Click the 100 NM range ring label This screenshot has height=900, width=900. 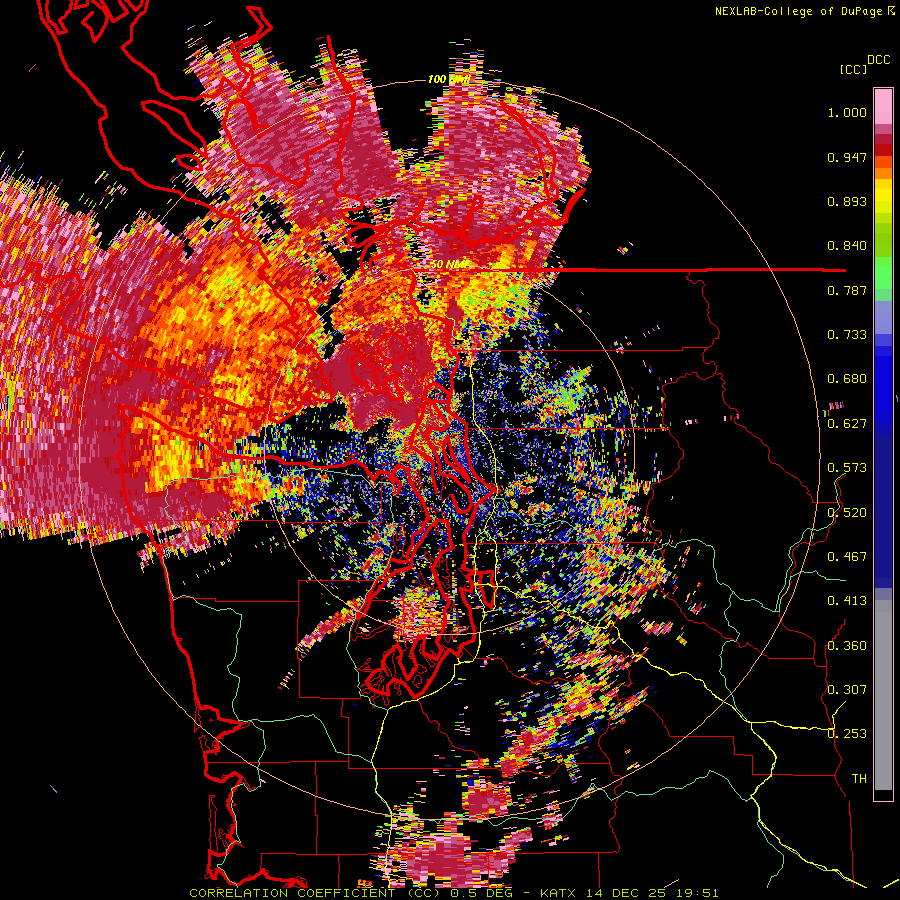coord(449,79)
